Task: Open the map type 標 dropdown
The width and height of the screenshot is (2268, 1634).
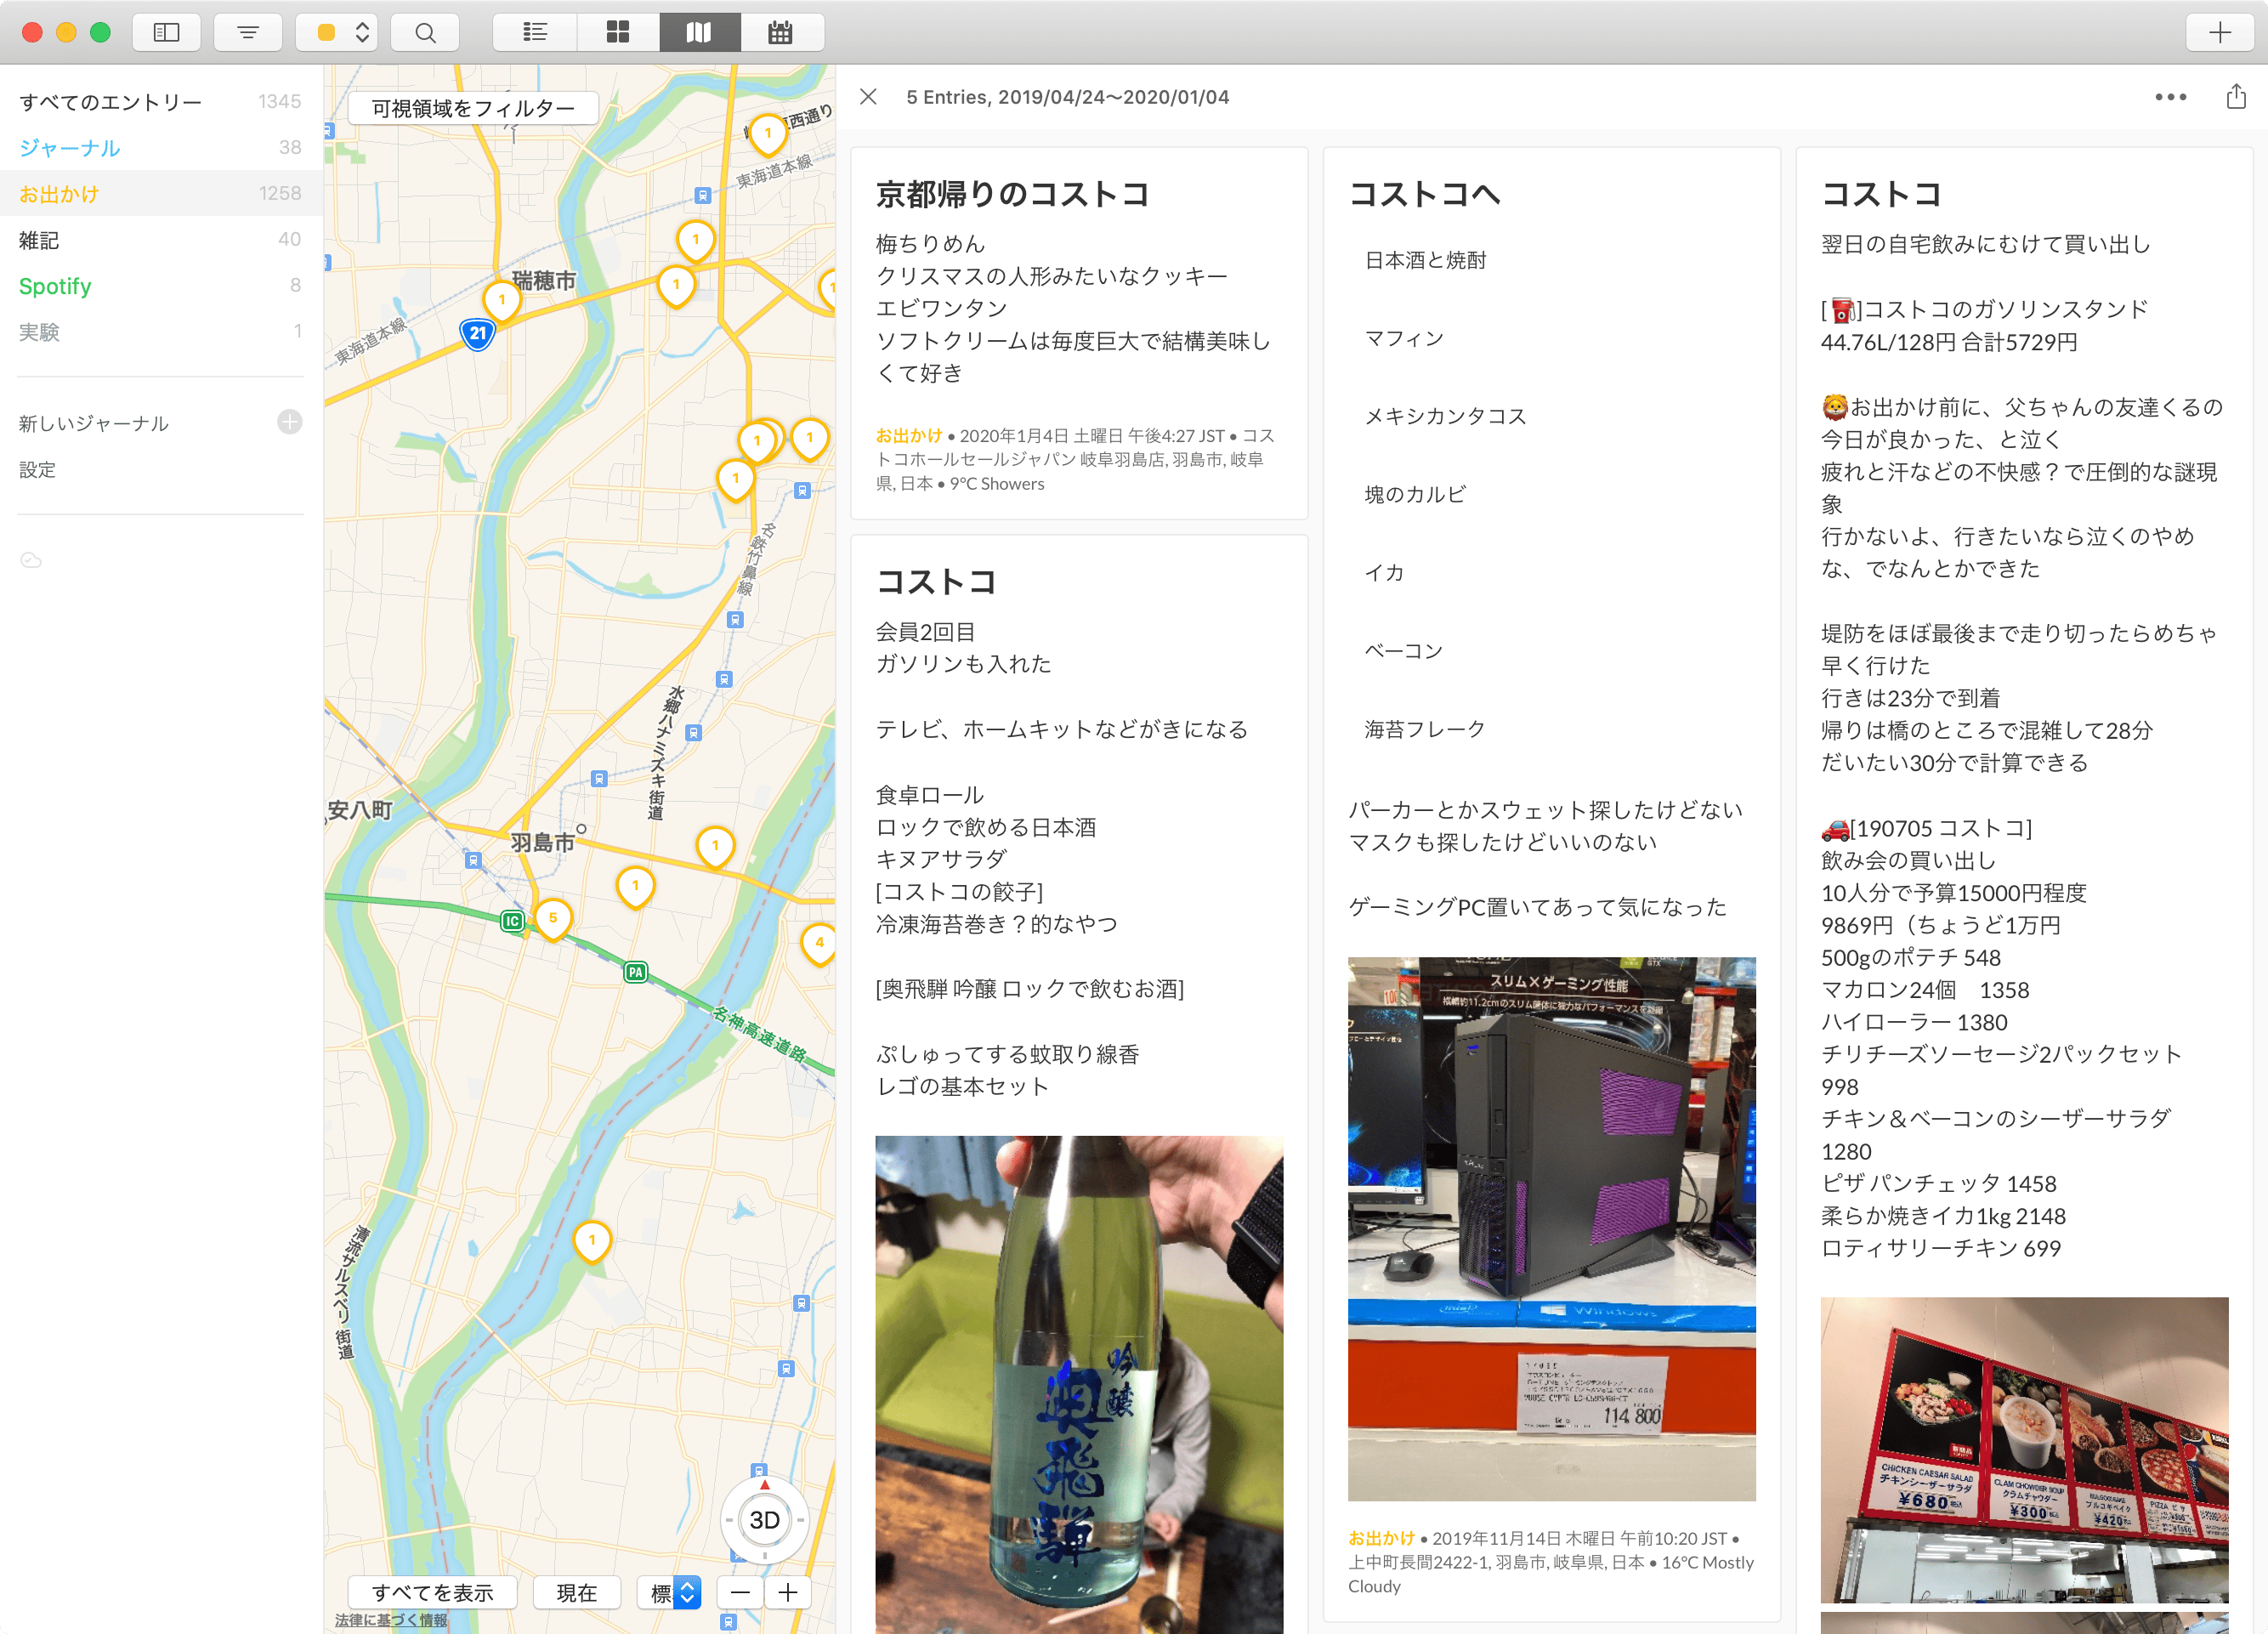Action: [x=671, y=1592]
